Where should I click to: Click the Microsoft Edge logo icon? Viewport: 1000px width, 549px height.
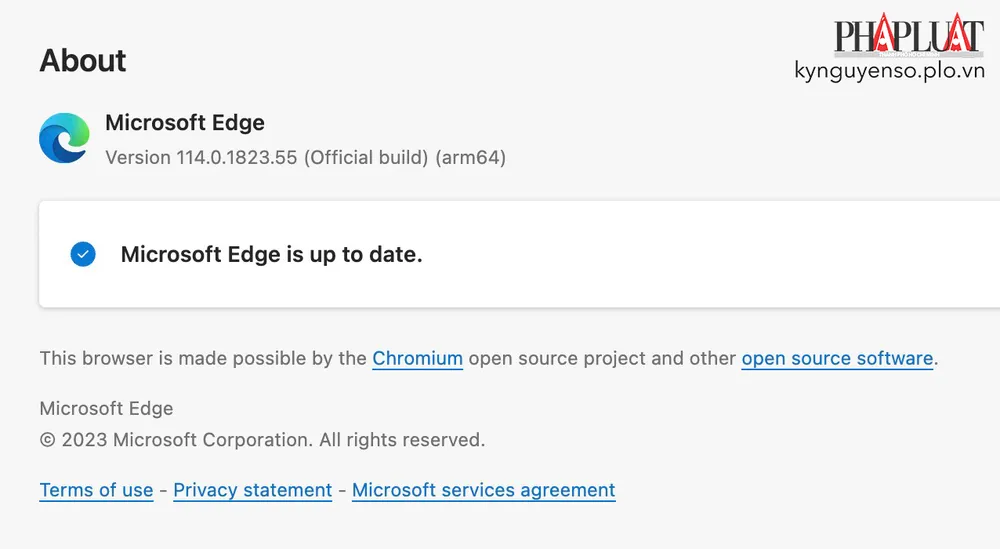64,138
